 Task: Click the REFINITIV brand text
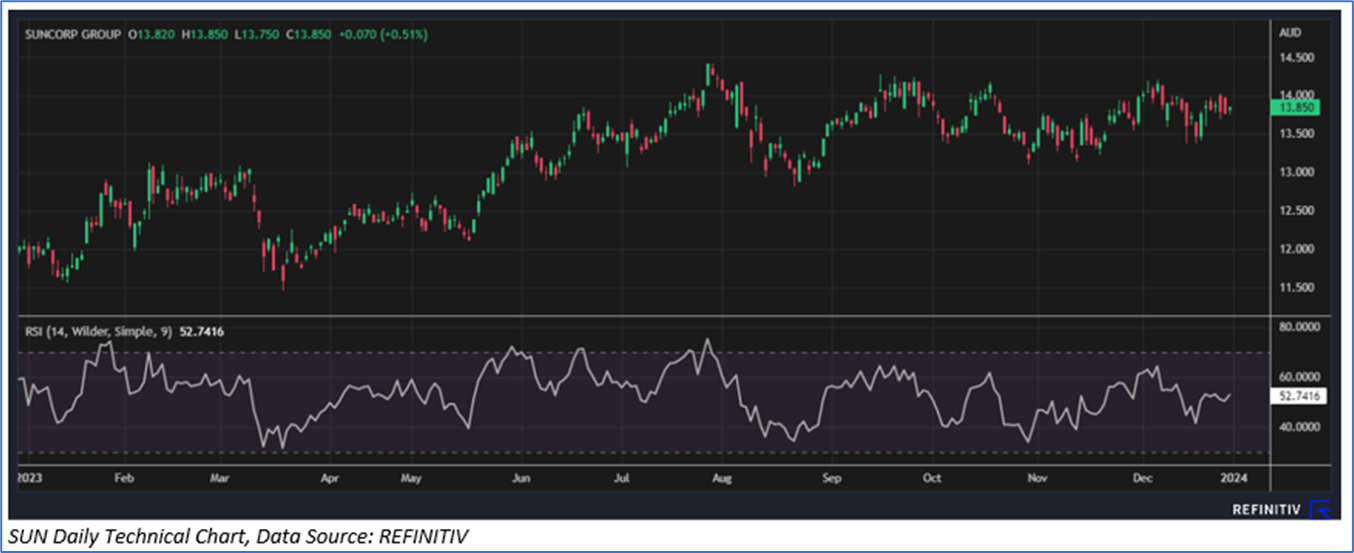pyautogui.click(x=1267, y=510)
